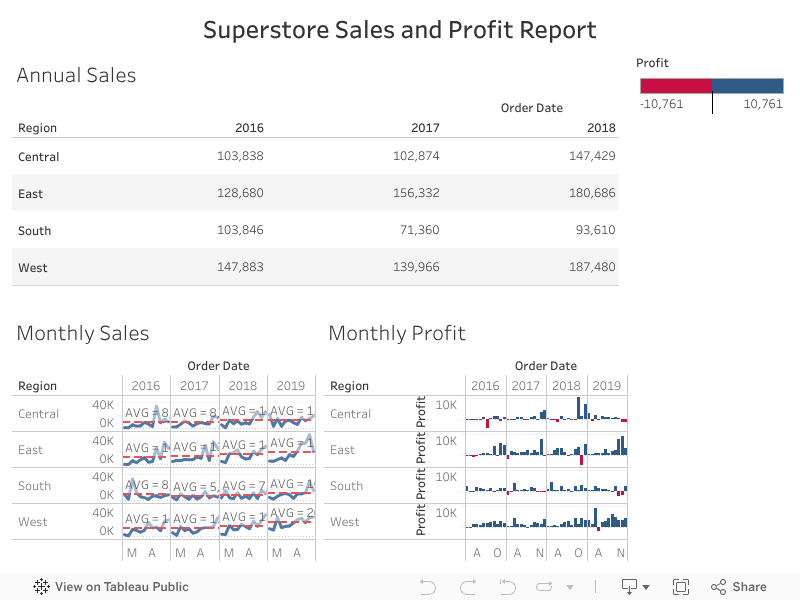Click the 2019 header in Monthly Profit

606,386
